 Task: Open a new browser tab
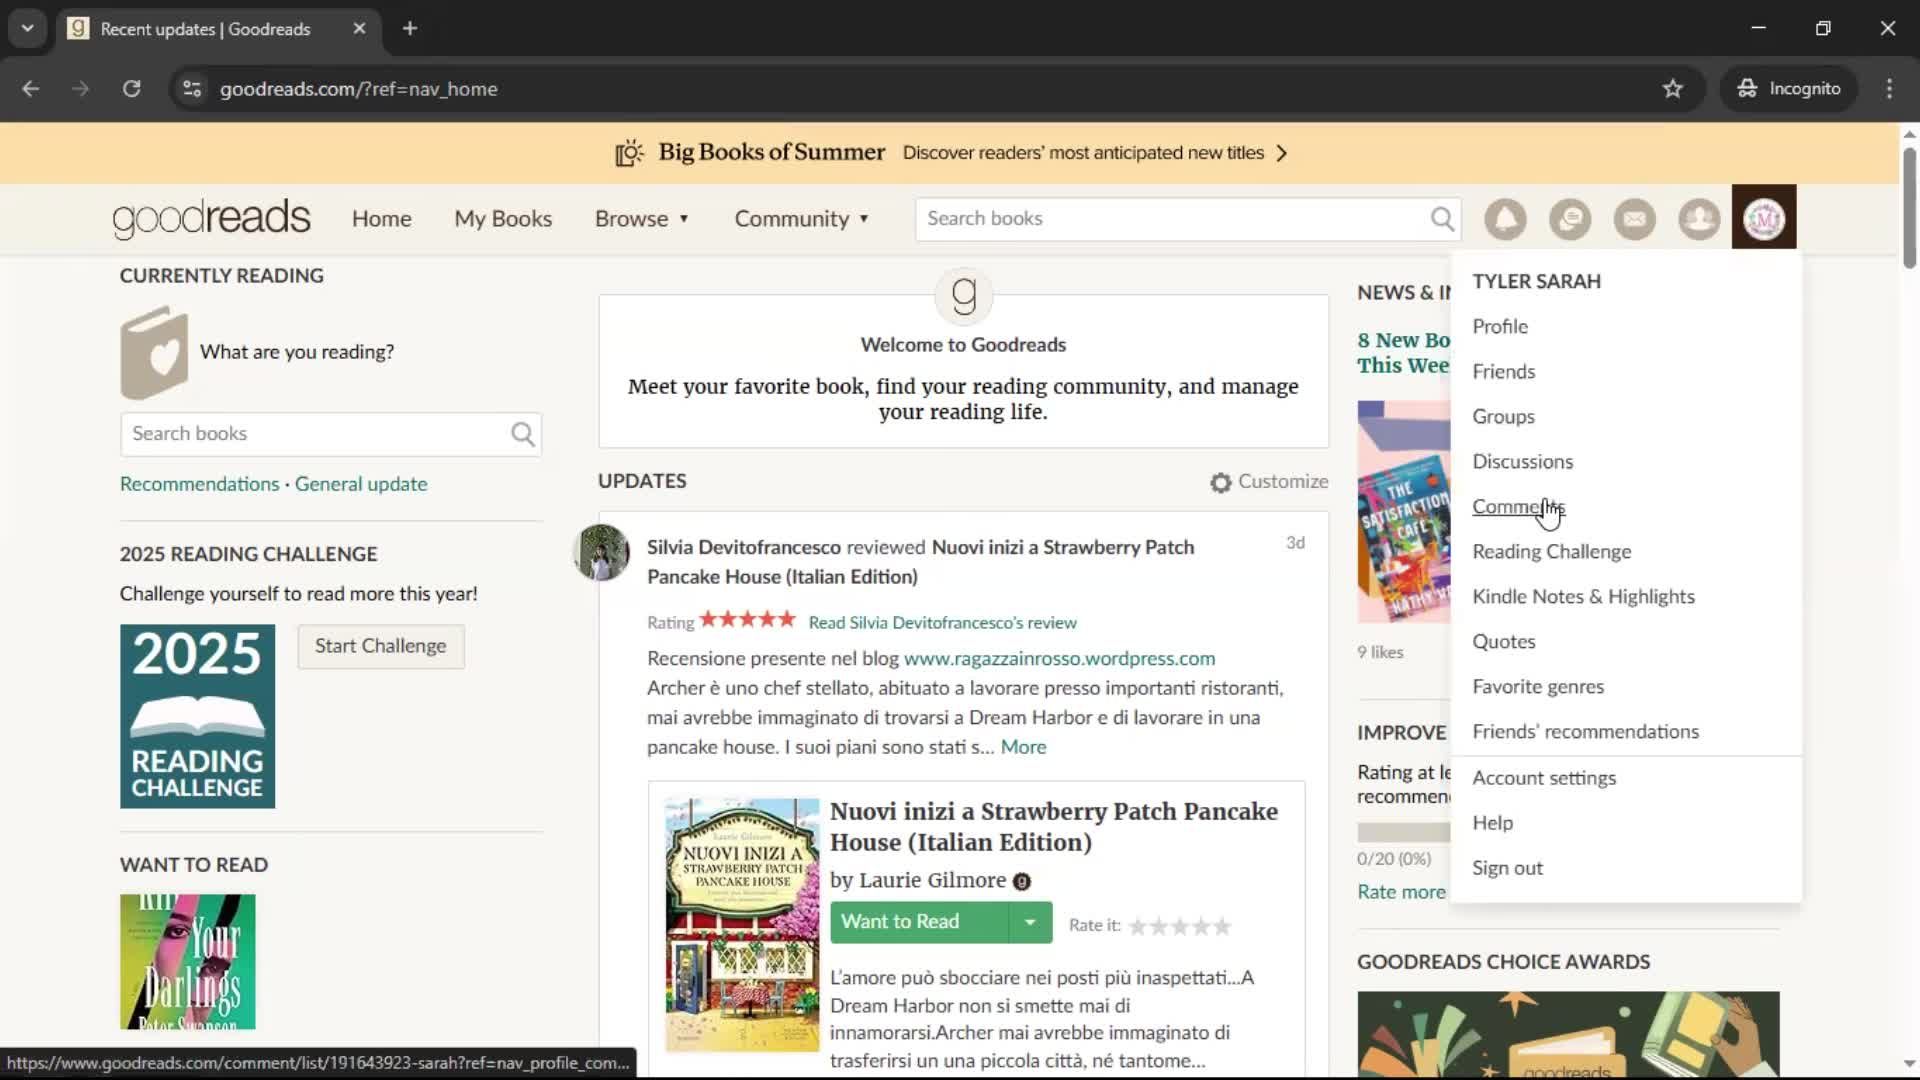coord(410,29)
